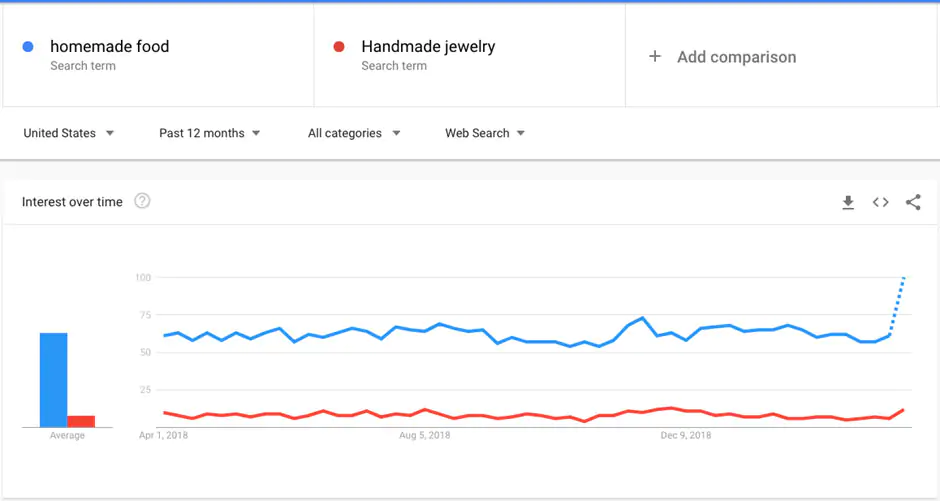Share the interest over time chart

pos(913,202)
